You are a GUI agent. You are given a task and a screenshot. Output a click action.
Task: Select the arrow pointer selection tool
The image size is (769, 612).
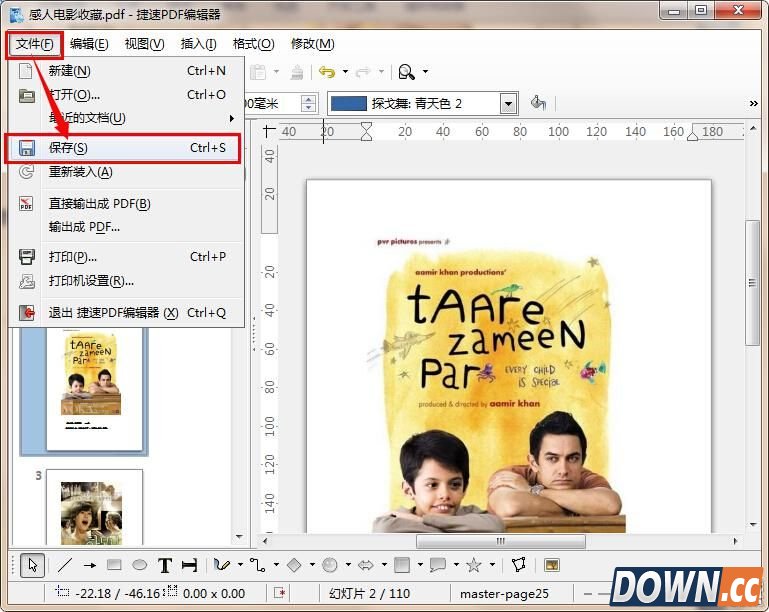(x=32, y=565)
